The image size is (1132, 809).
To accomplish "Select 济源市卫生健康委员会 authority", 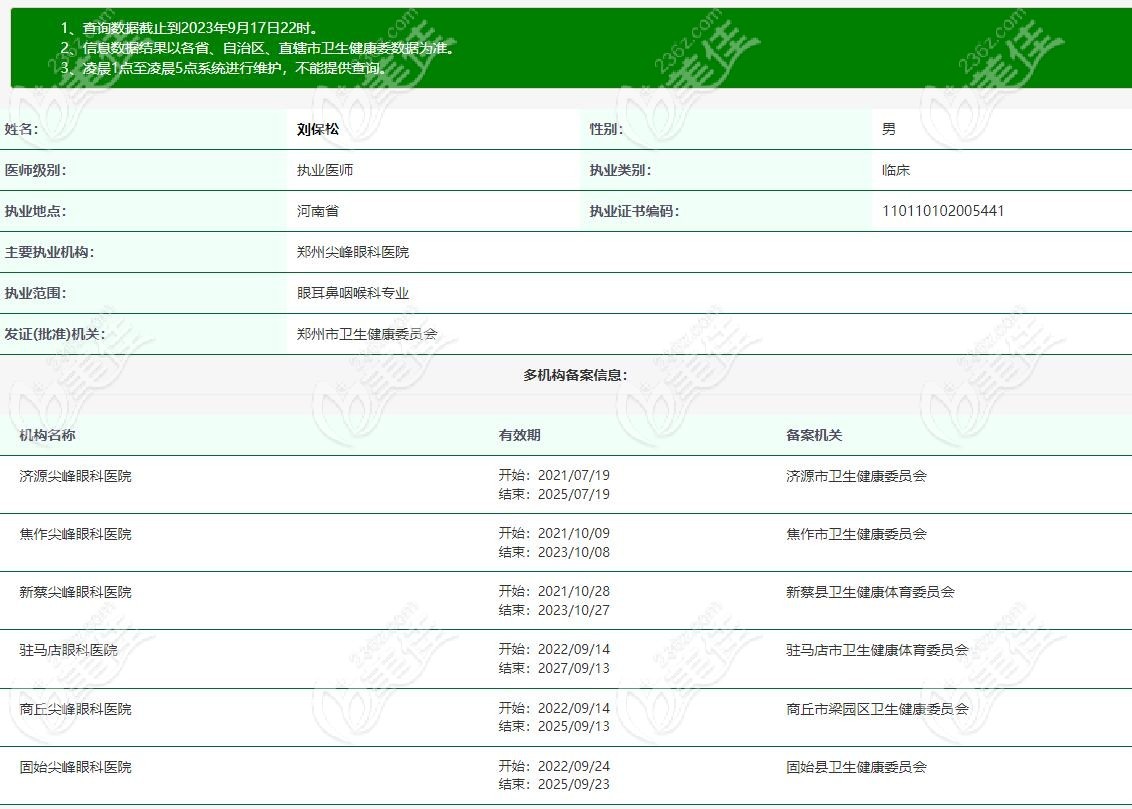I will [x=856, y=476].
